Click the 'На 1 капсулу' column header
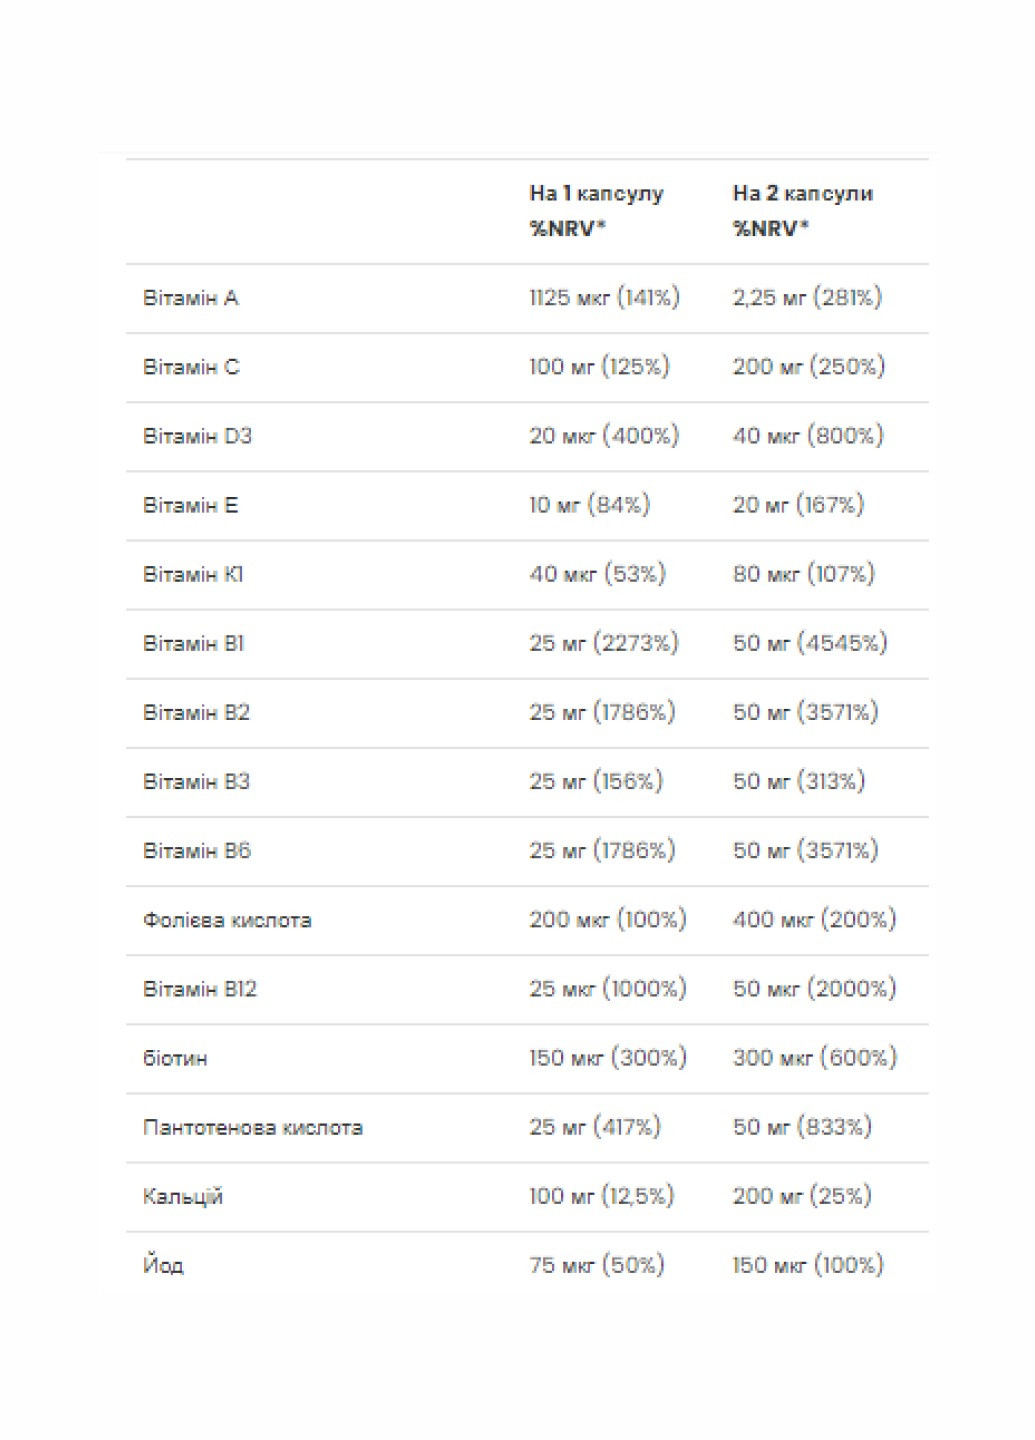Screen dimensions: 1035x1440 click(596, 194)
